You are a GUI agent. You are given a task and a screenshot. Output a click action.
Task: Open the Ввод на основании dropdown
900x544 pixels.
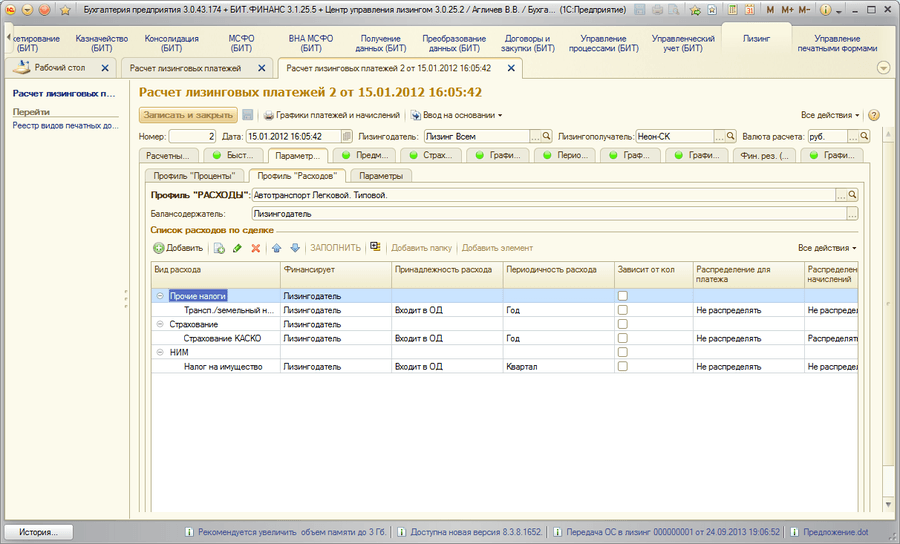[456, 115]
